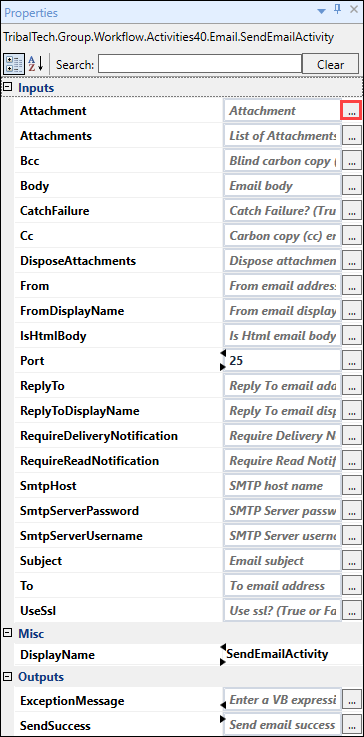Click the Attachment expression field
This screenshot has height=737, width=364.
[x=282, y=111]
